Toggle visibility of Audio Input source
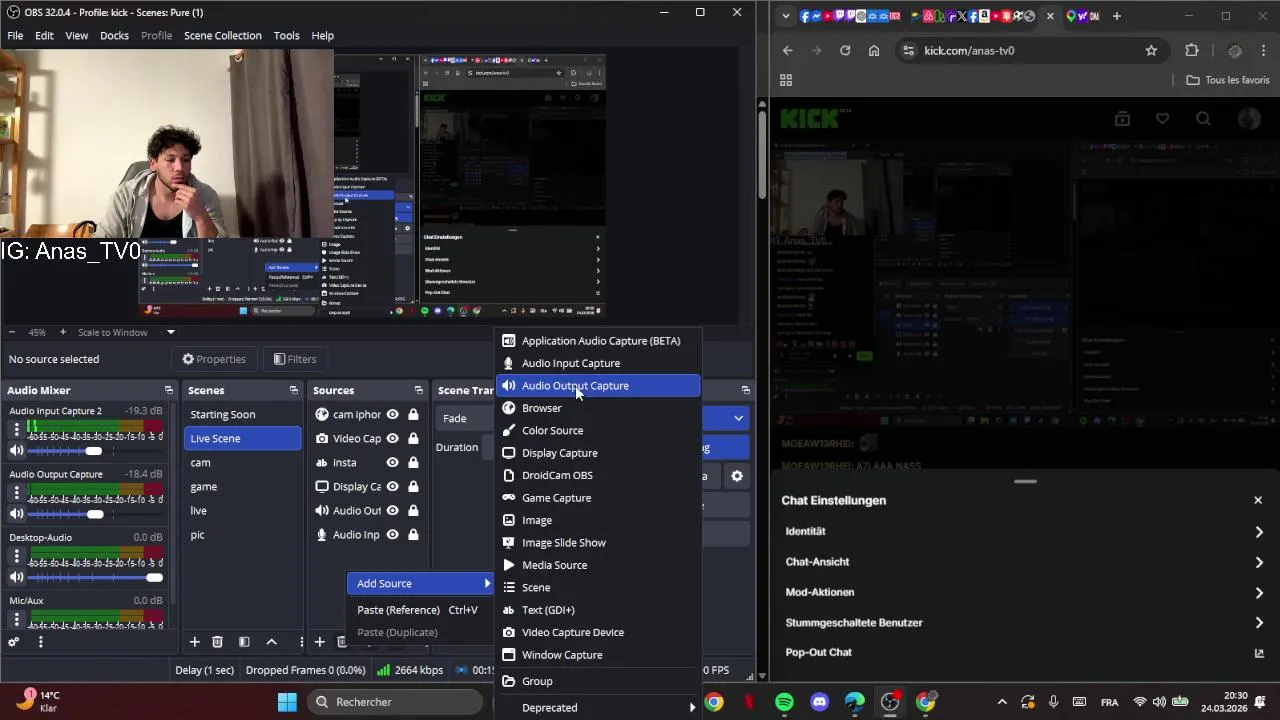Image resolution: width=1280 pixels, height=720 pixels. [392, 534]
